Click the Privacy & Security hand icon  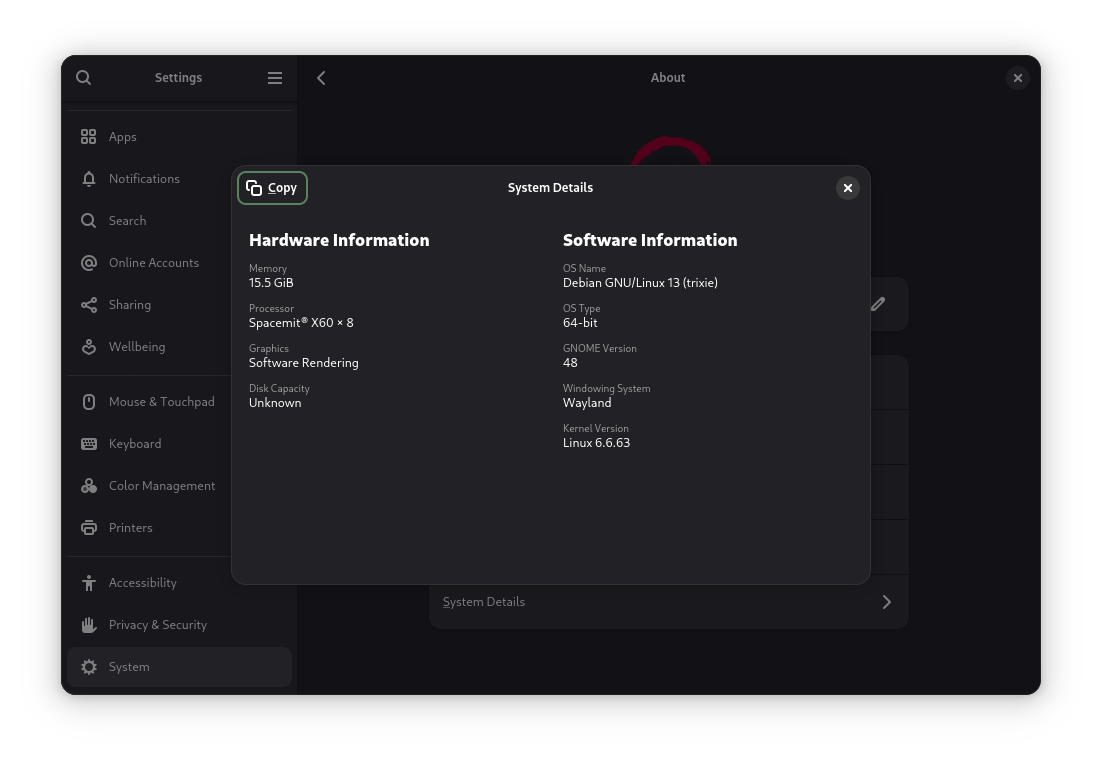[x=89, y=625]
